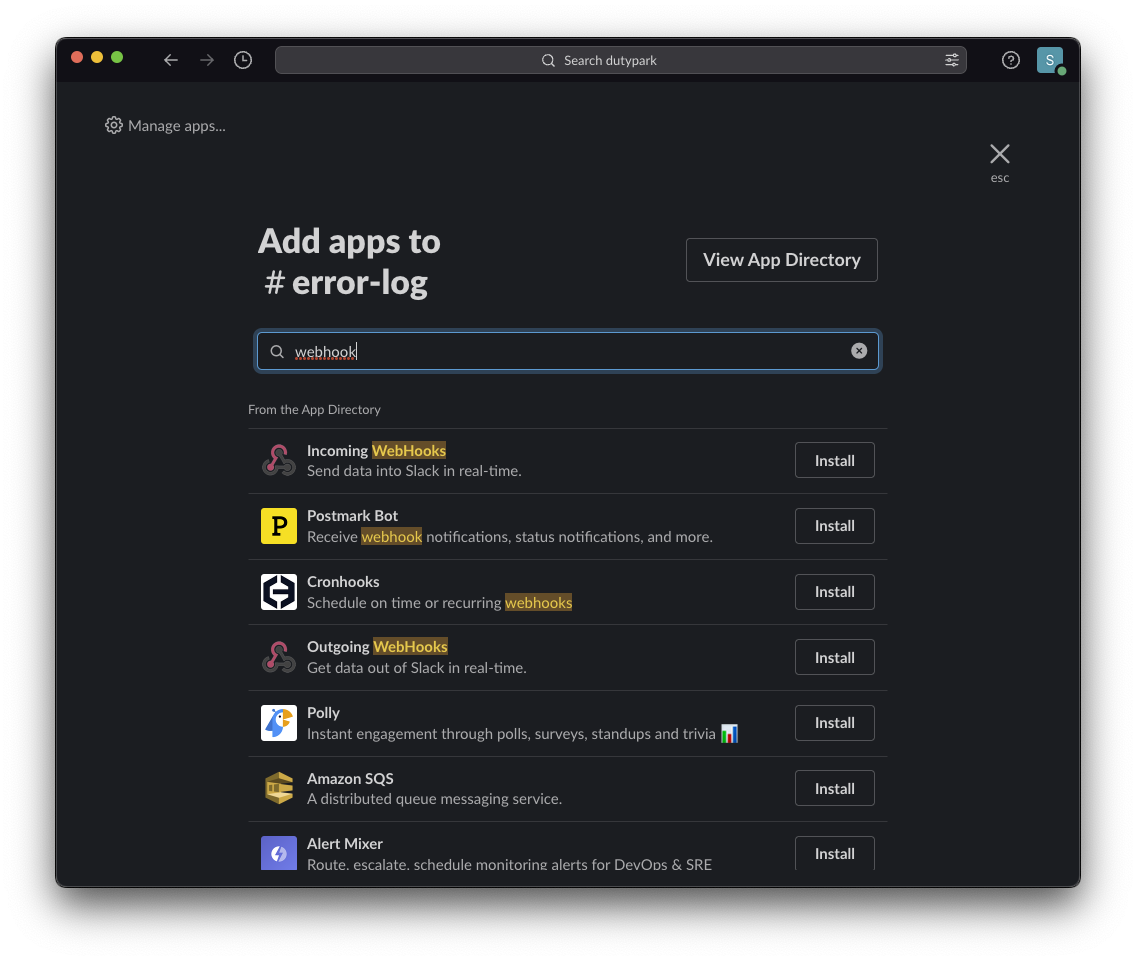Click in the webhook app search field

(x=568, y=351)
